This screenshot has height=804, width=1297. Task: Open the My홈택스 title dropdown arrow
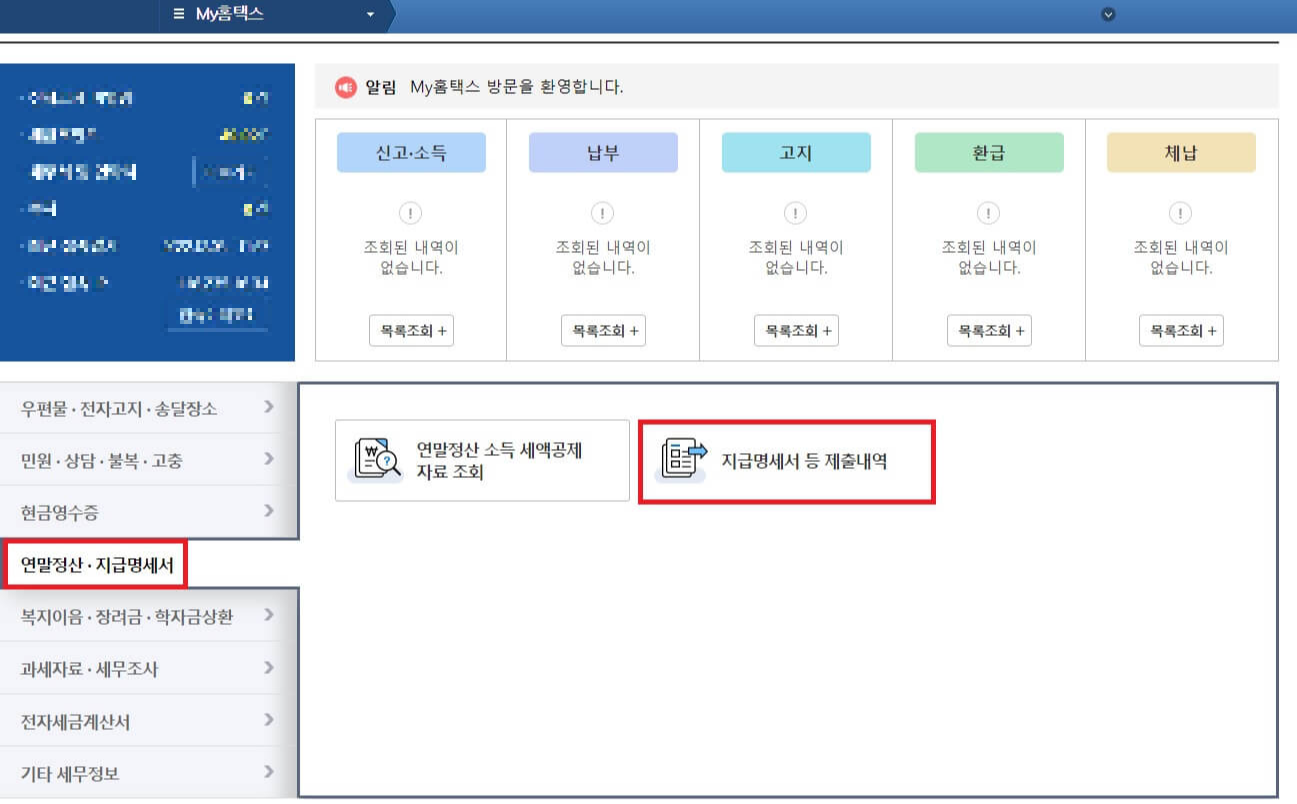click(x=369, y=14)
